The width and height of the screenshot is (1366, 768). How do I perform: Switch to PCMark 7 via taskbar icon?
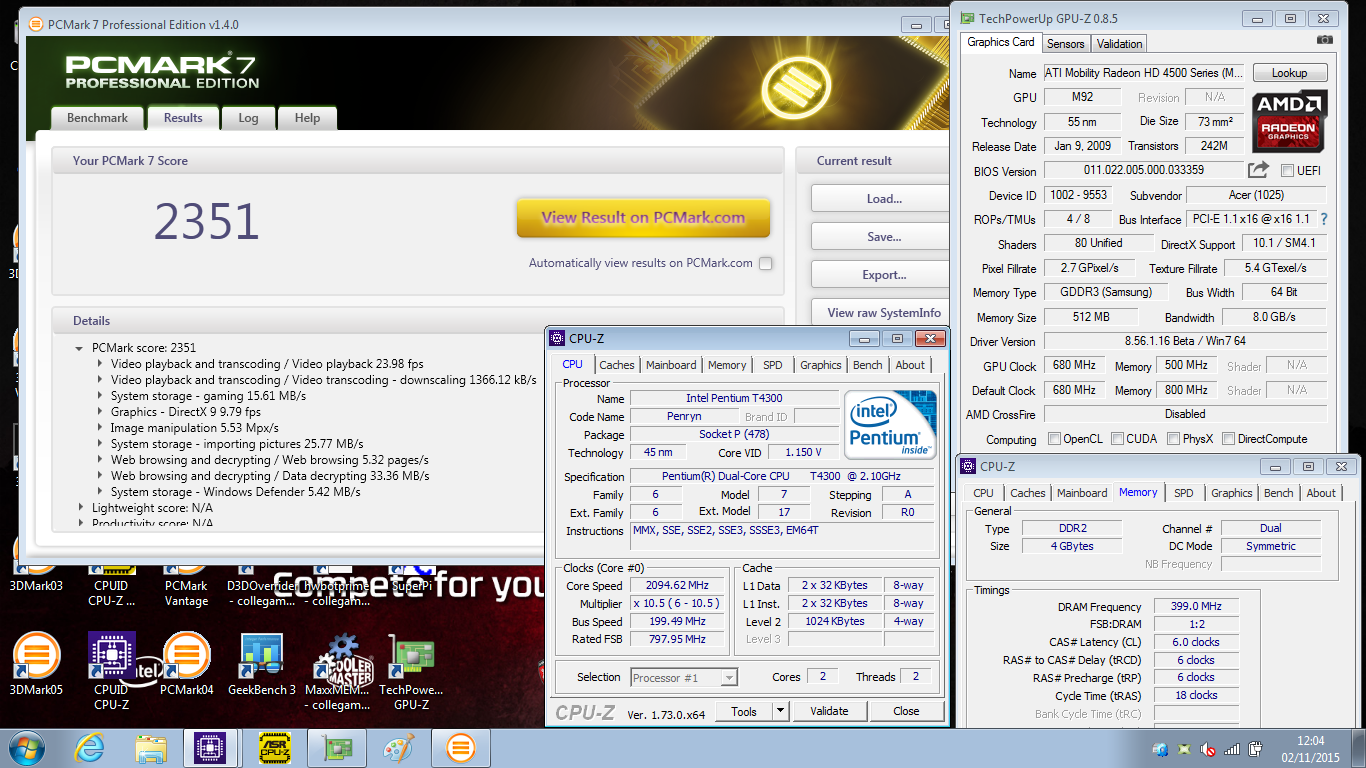(x=460, y=748)
